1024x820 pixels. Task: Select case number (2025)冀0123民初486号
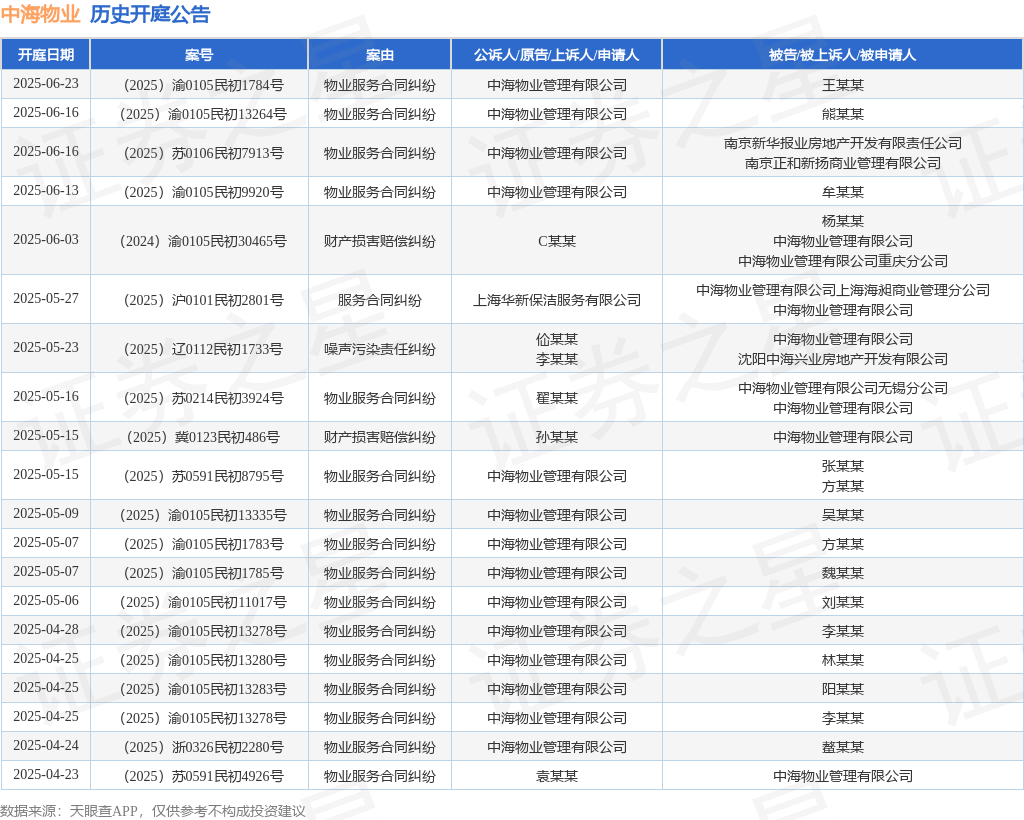click(x=203, y=437)
